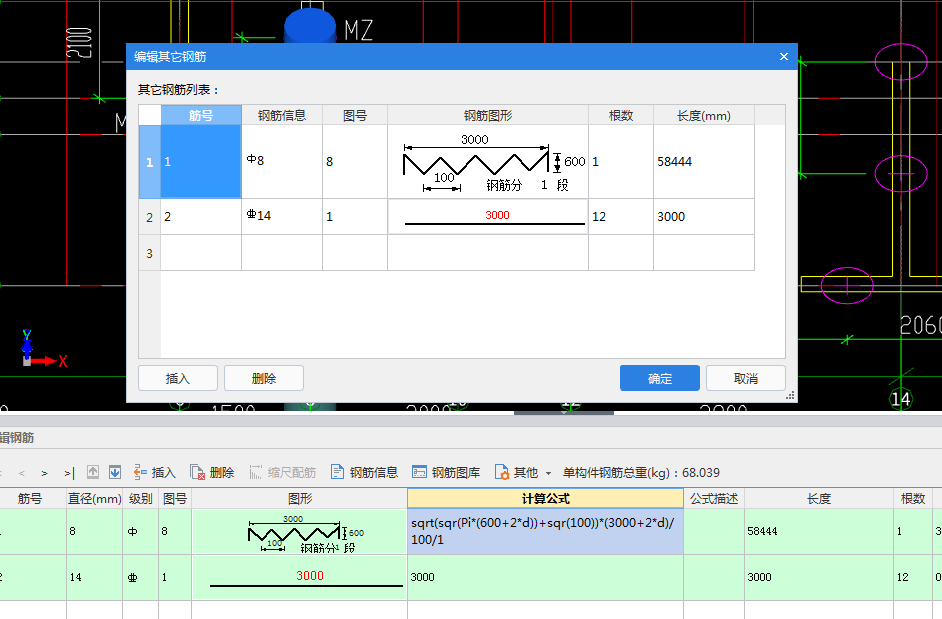This screenshot has width=942, height=619.
Task: Select bottom 直径(mm) column header
Action: coord(94,498)
